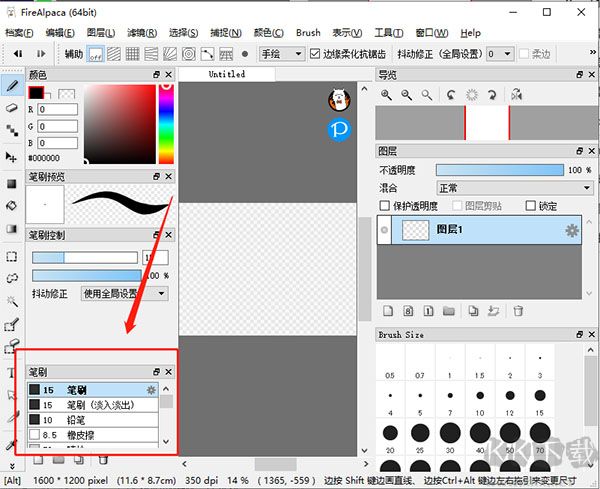Select the Brush pen tool in left toolbar

pyautogui.click(x=12, y=85)
